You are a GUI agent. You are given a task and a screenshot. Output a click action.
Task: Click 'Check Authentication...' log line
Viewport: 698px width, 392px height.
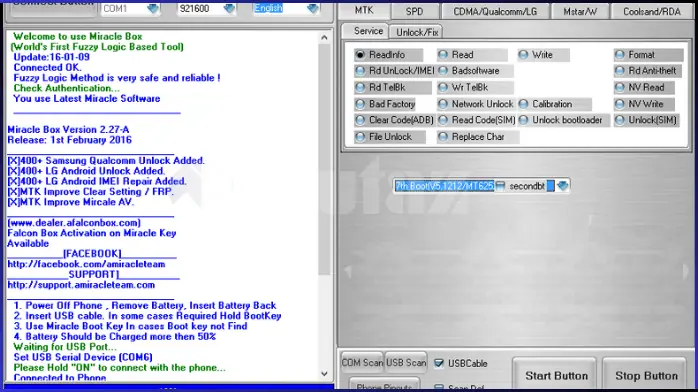[x=66, y=88]
